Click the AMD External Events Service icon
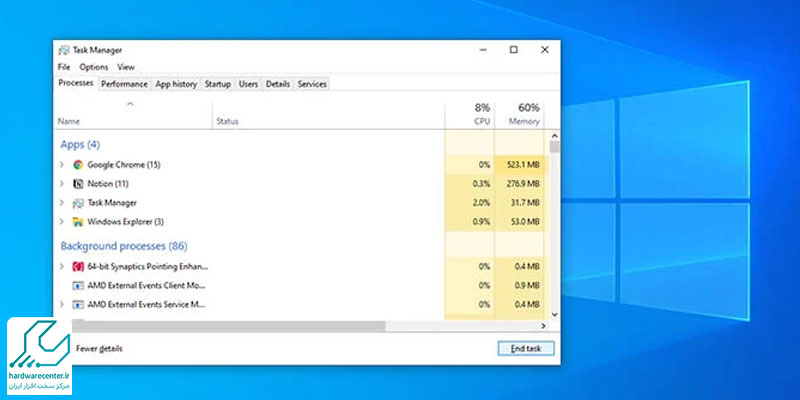The image size is (800, 400). point(78,305)
